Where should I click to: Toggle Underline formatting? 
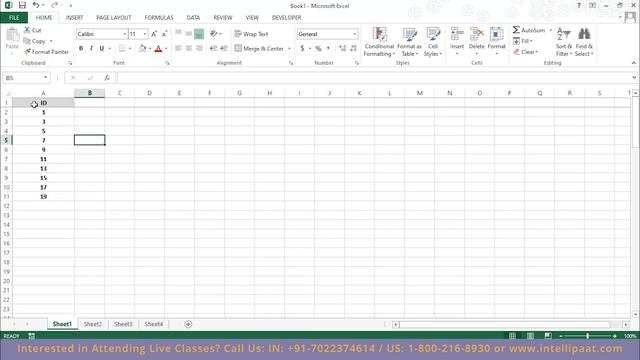point(102,49)
